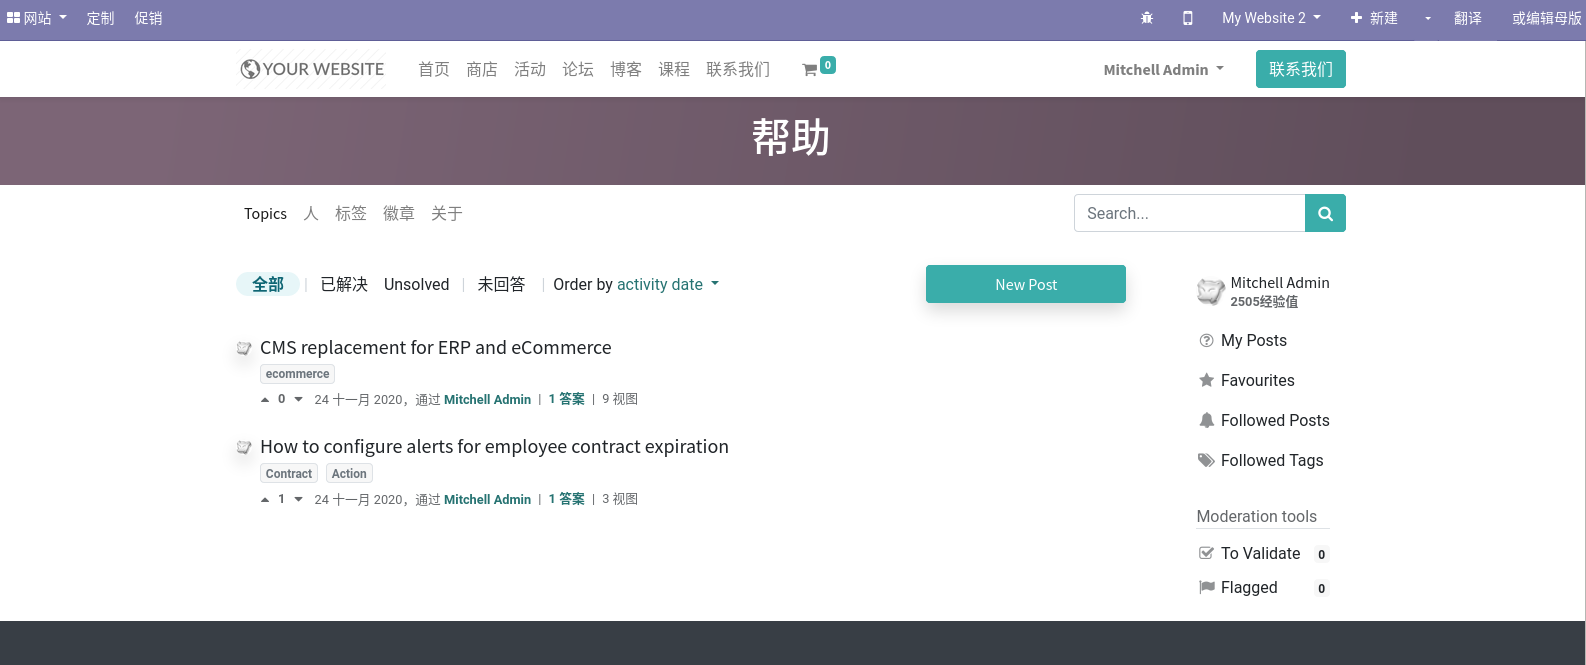The width and height of the screenshot is (1586, 665).
Task: Click the search magnifier button
Action: pos(1325,213)
